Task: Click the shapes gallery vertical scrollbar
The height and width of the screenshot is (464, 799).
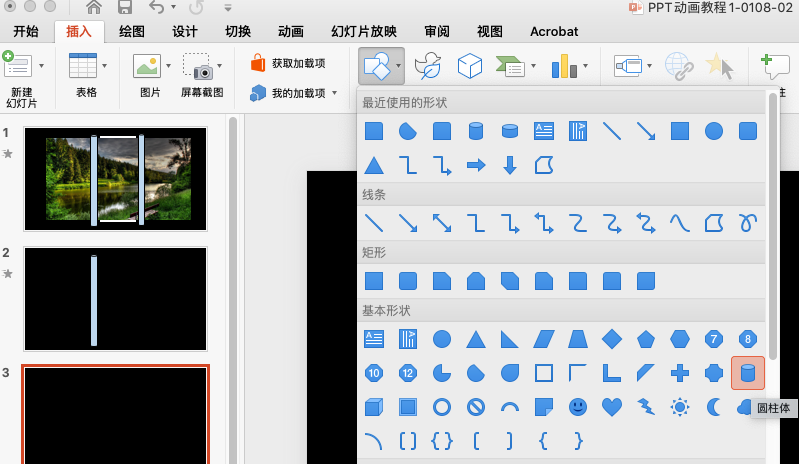Action: tap(773, 227)
